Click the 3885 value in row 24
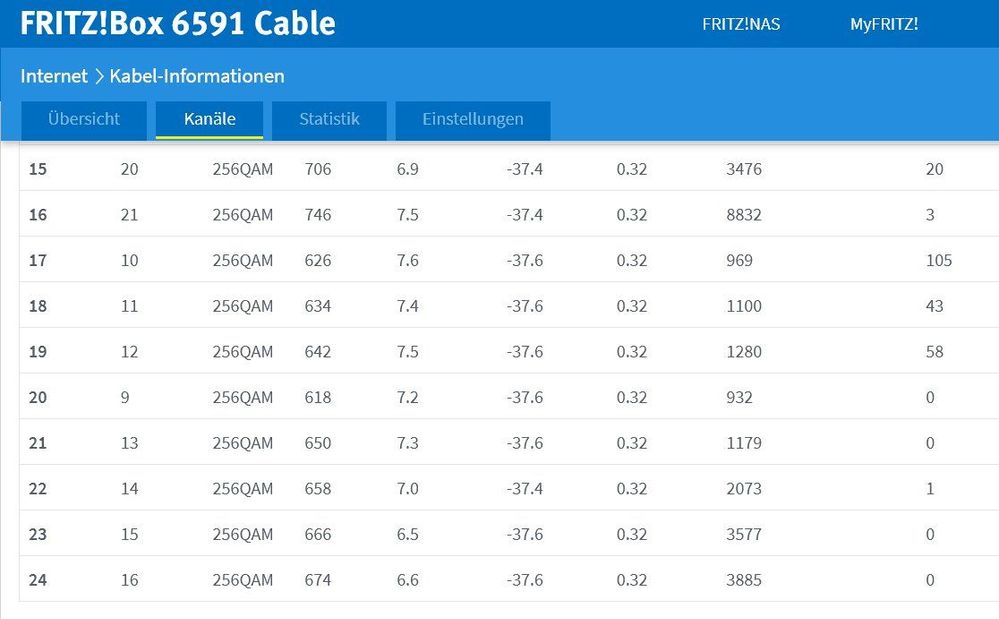This screenshot has width=999, height=619. [x=744, y=580]
